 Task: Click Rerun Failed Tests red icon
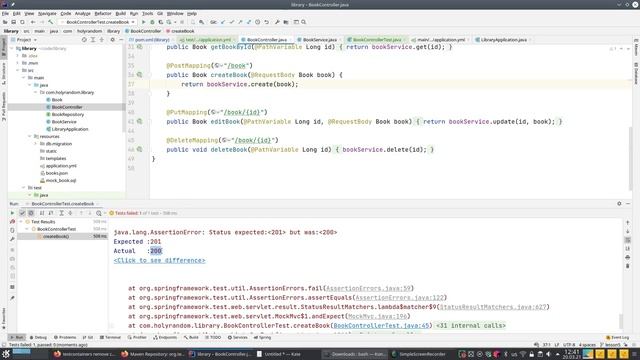click(x=12, y=222)
